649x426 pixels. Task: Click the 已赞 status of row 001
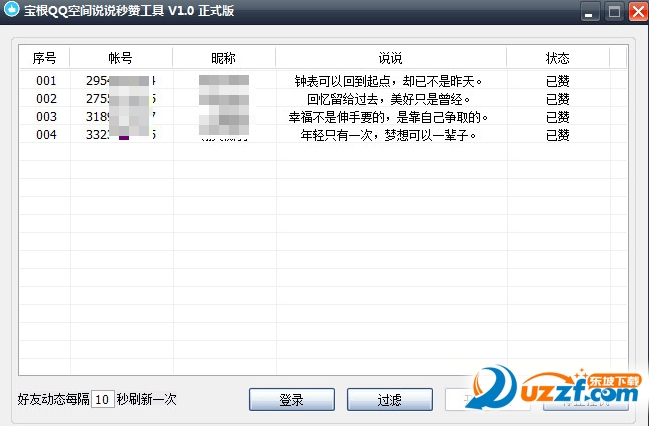pos(558,81)
